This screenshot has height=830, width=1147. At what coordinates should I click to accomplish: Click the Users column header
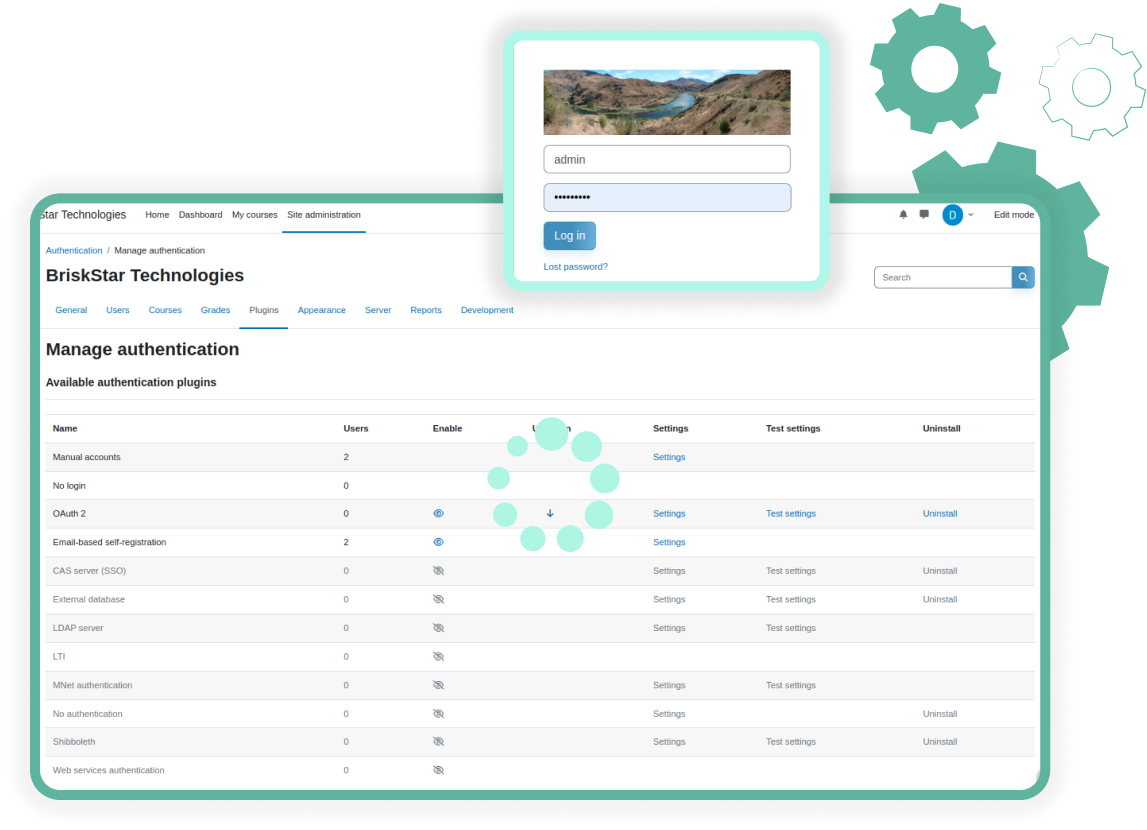[356, 429]
